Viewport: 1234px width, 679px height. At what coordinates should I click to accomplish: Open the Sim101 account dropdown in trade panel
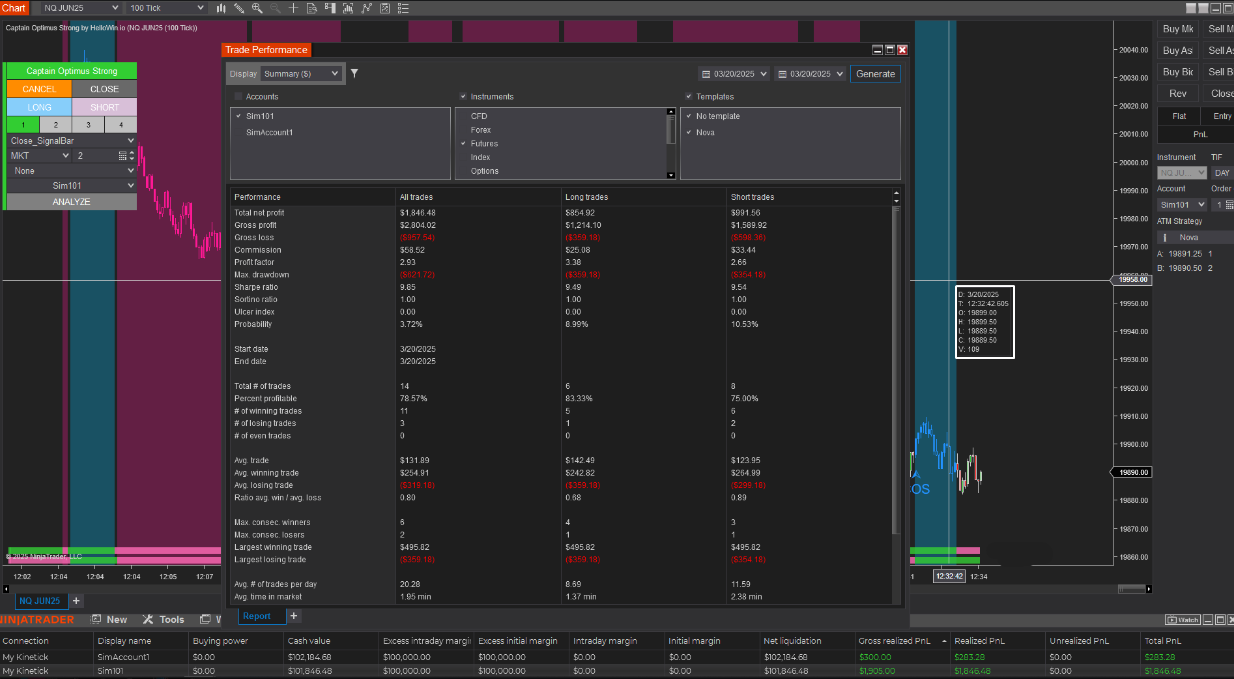click(x=71, y=185)
